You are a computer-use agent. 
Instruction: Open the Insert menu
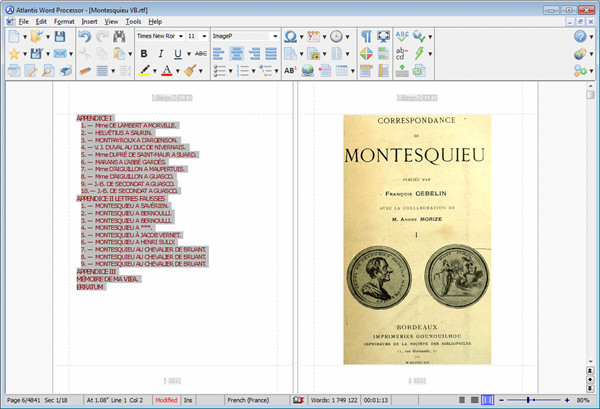pyautogui.click(x=89, y=21)
